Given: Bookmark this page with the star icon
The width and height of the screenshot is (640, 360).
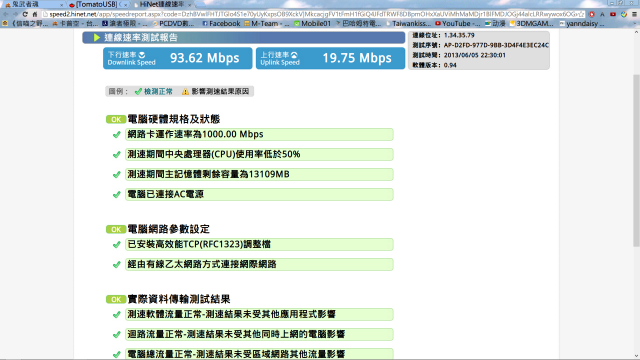Looking at the screenshot, I should pos(581,14).
